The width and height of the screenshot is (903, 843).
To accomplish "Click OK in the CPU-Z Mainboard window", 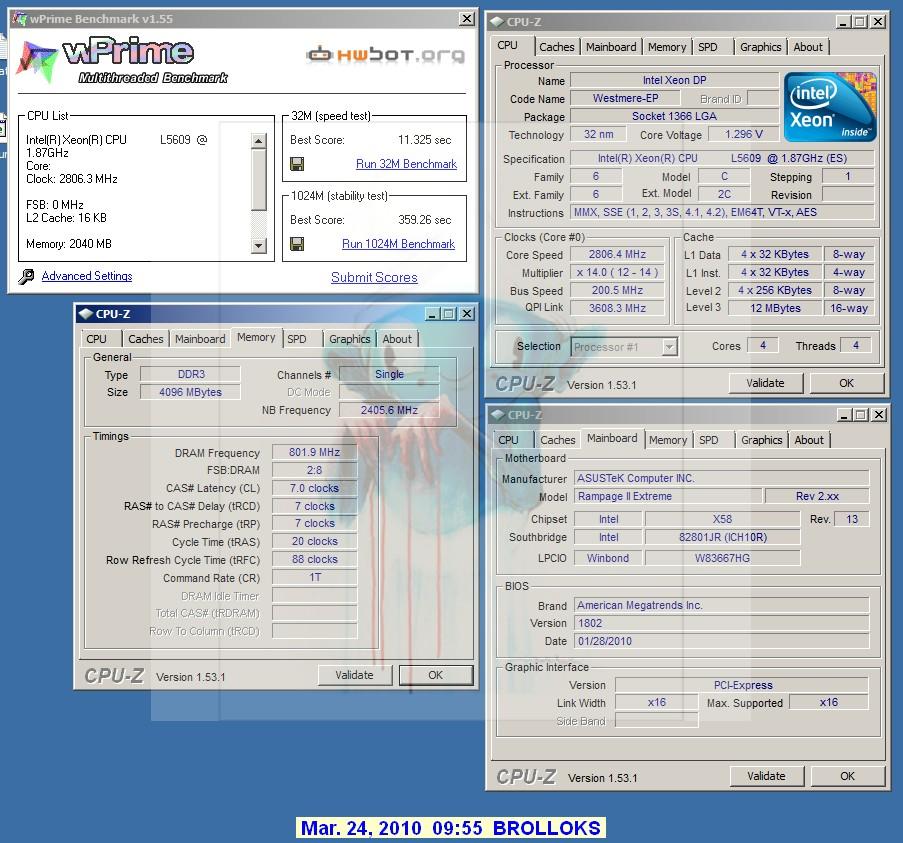I will (847, 776).
